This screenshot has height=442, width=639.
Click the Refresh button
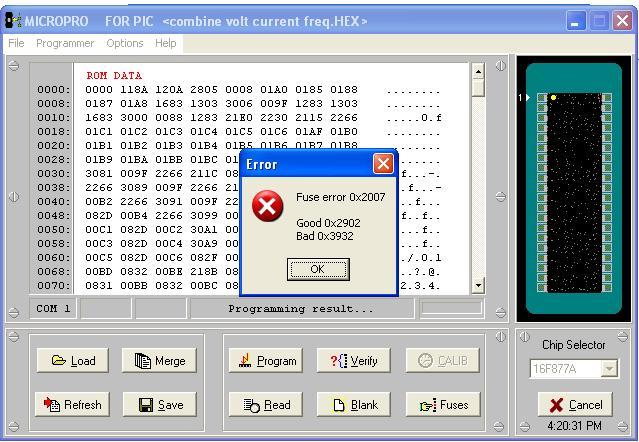pos(72,405)
